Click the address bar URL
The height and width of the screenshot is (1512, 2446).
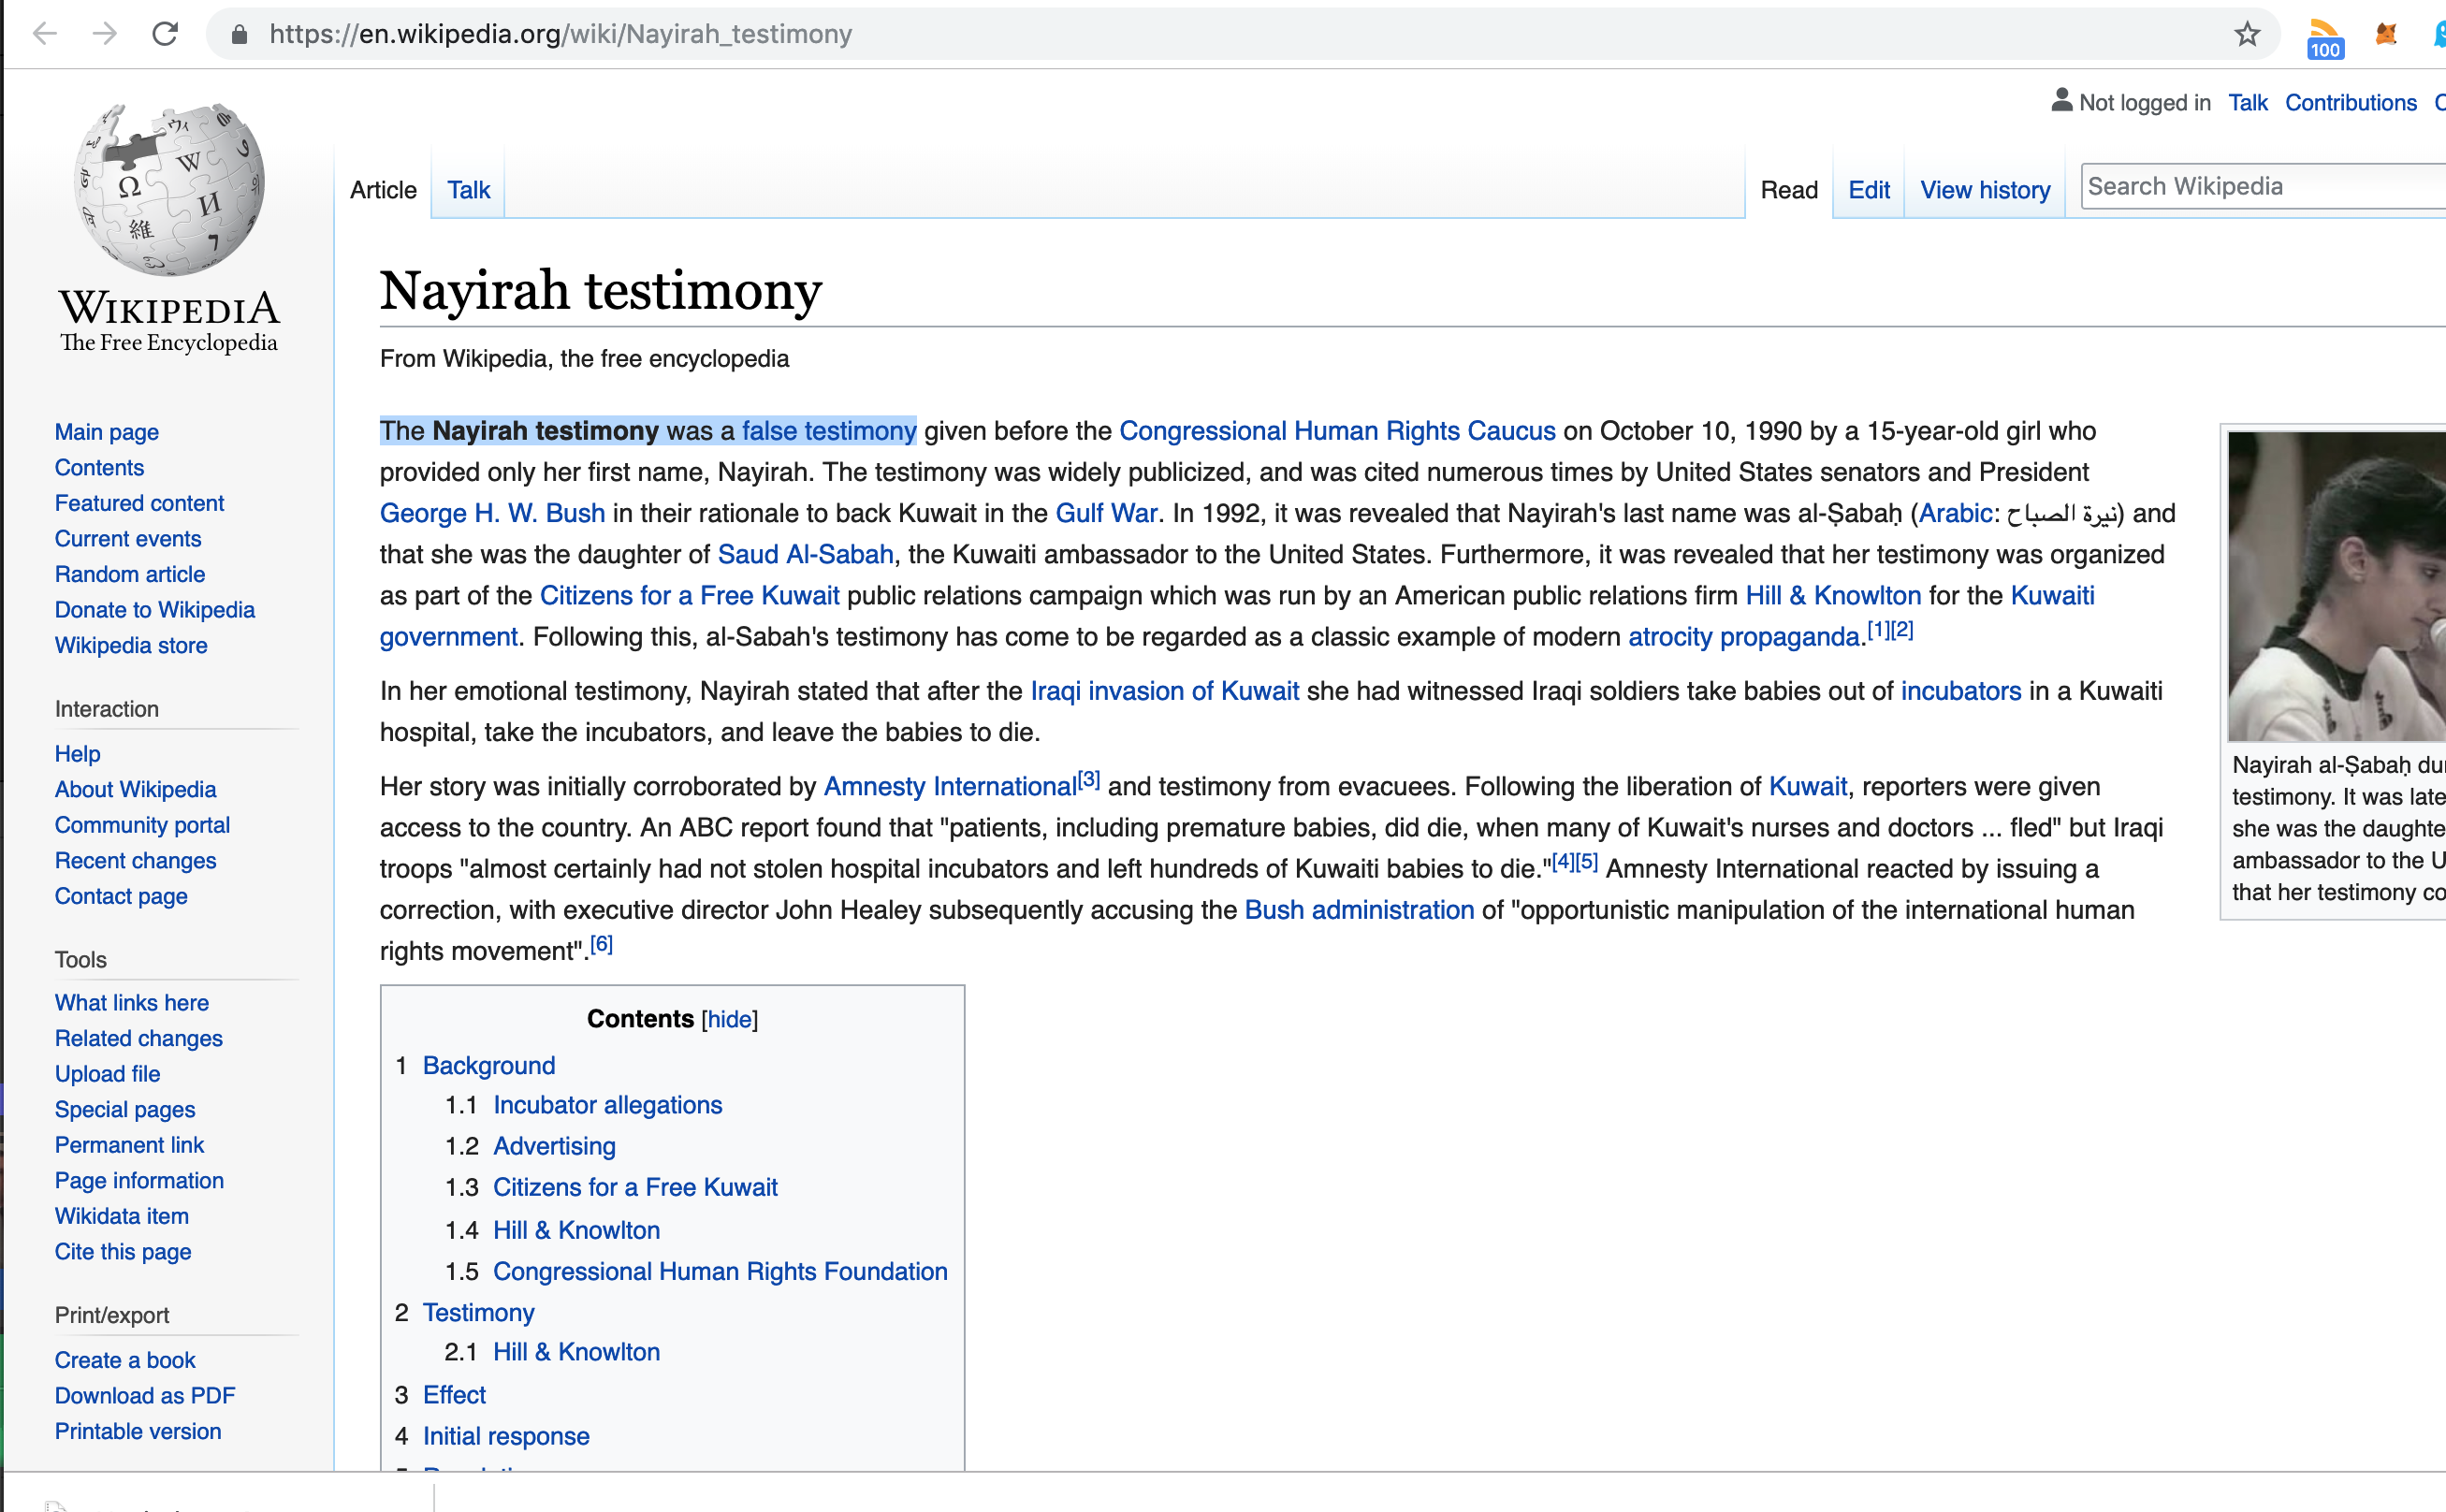click(560, 34)
